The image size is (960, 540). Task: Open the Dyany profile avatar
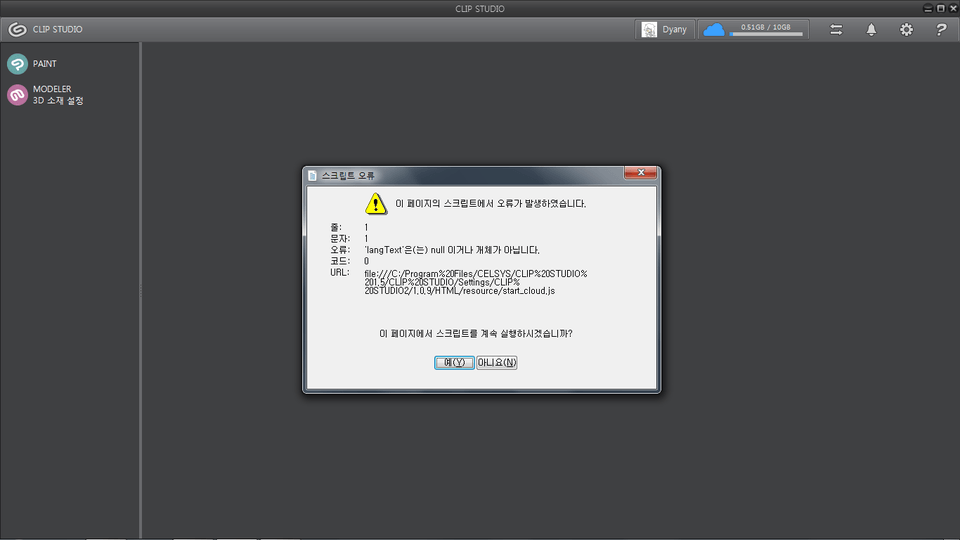tap(649, 29)
